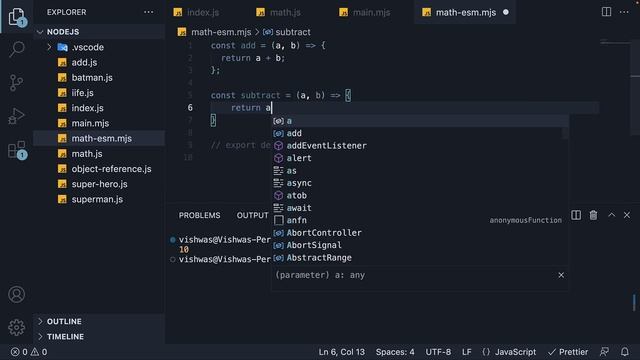Click the unsaved dot on math-esm.mjs tab
This screenshot has height=360, width=640.
click(x=506, y=12)
